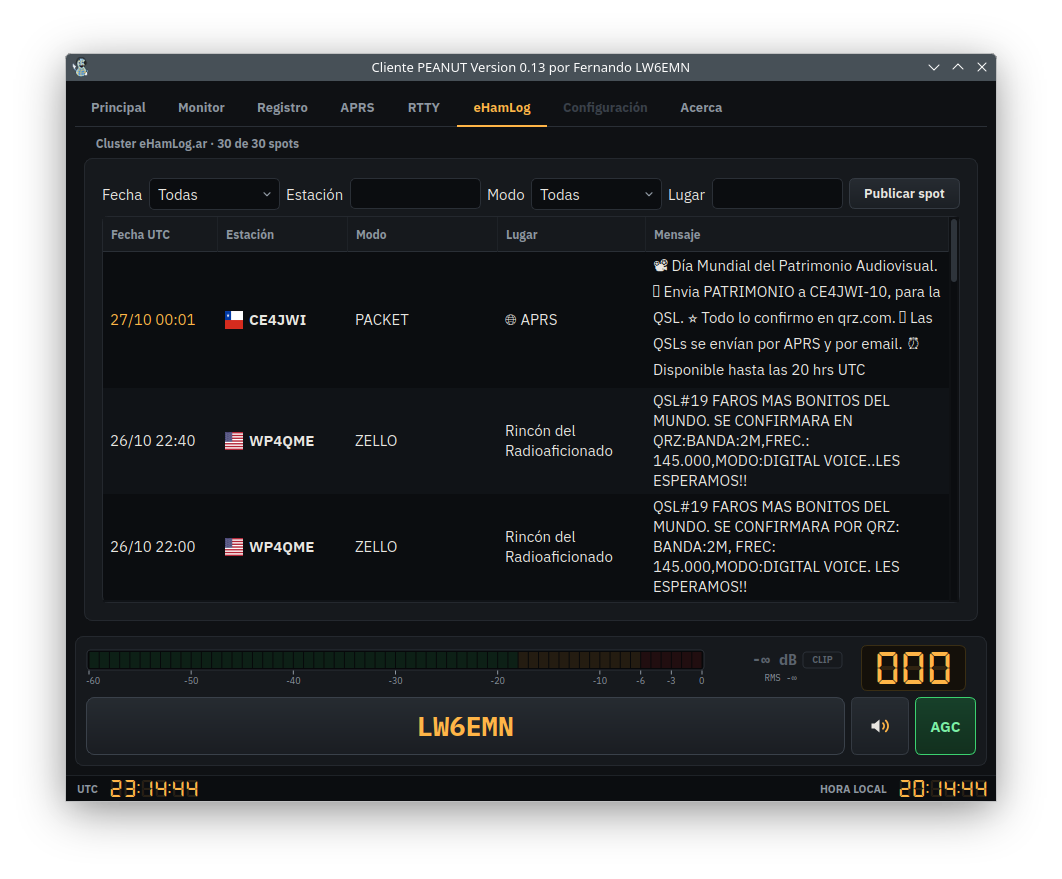Toggle the AGC button
1062x879 pixels.
945,726
